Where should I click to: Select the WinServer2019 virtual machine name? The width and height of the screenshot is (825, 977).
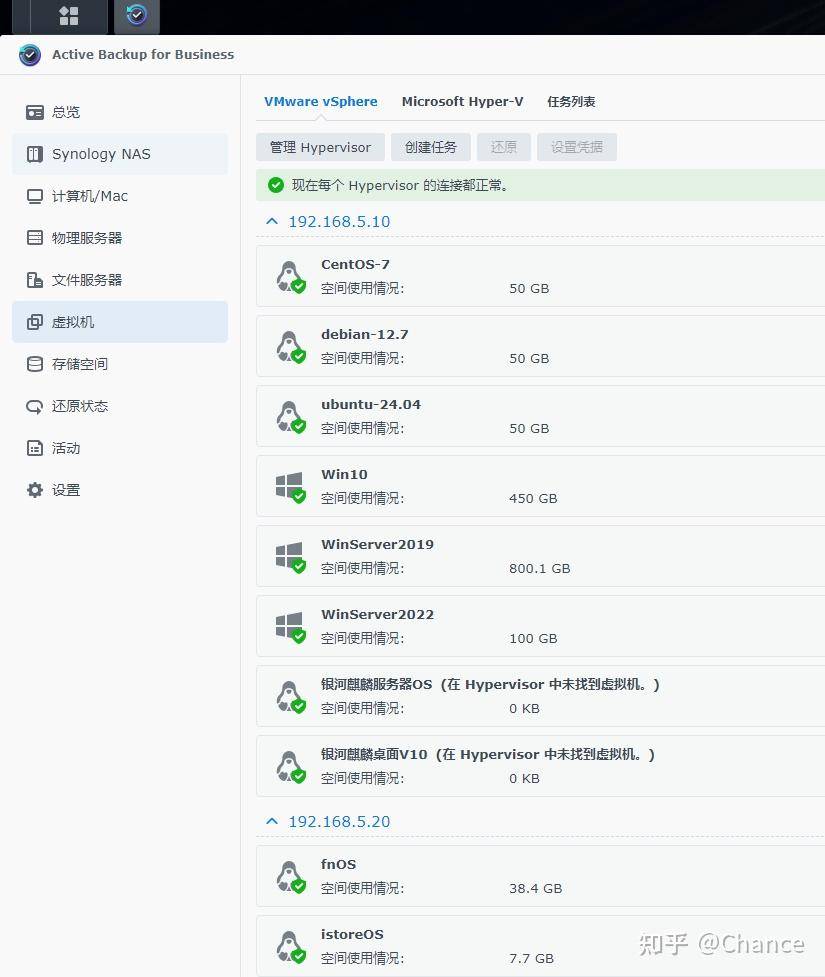[377, 545]
